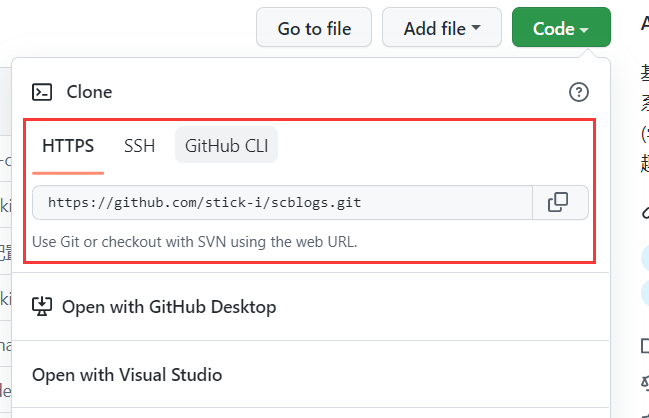This screenshot has width=649, height=418.
Task: Click the GitHub Desktop download icon
Action: (42, 307)
